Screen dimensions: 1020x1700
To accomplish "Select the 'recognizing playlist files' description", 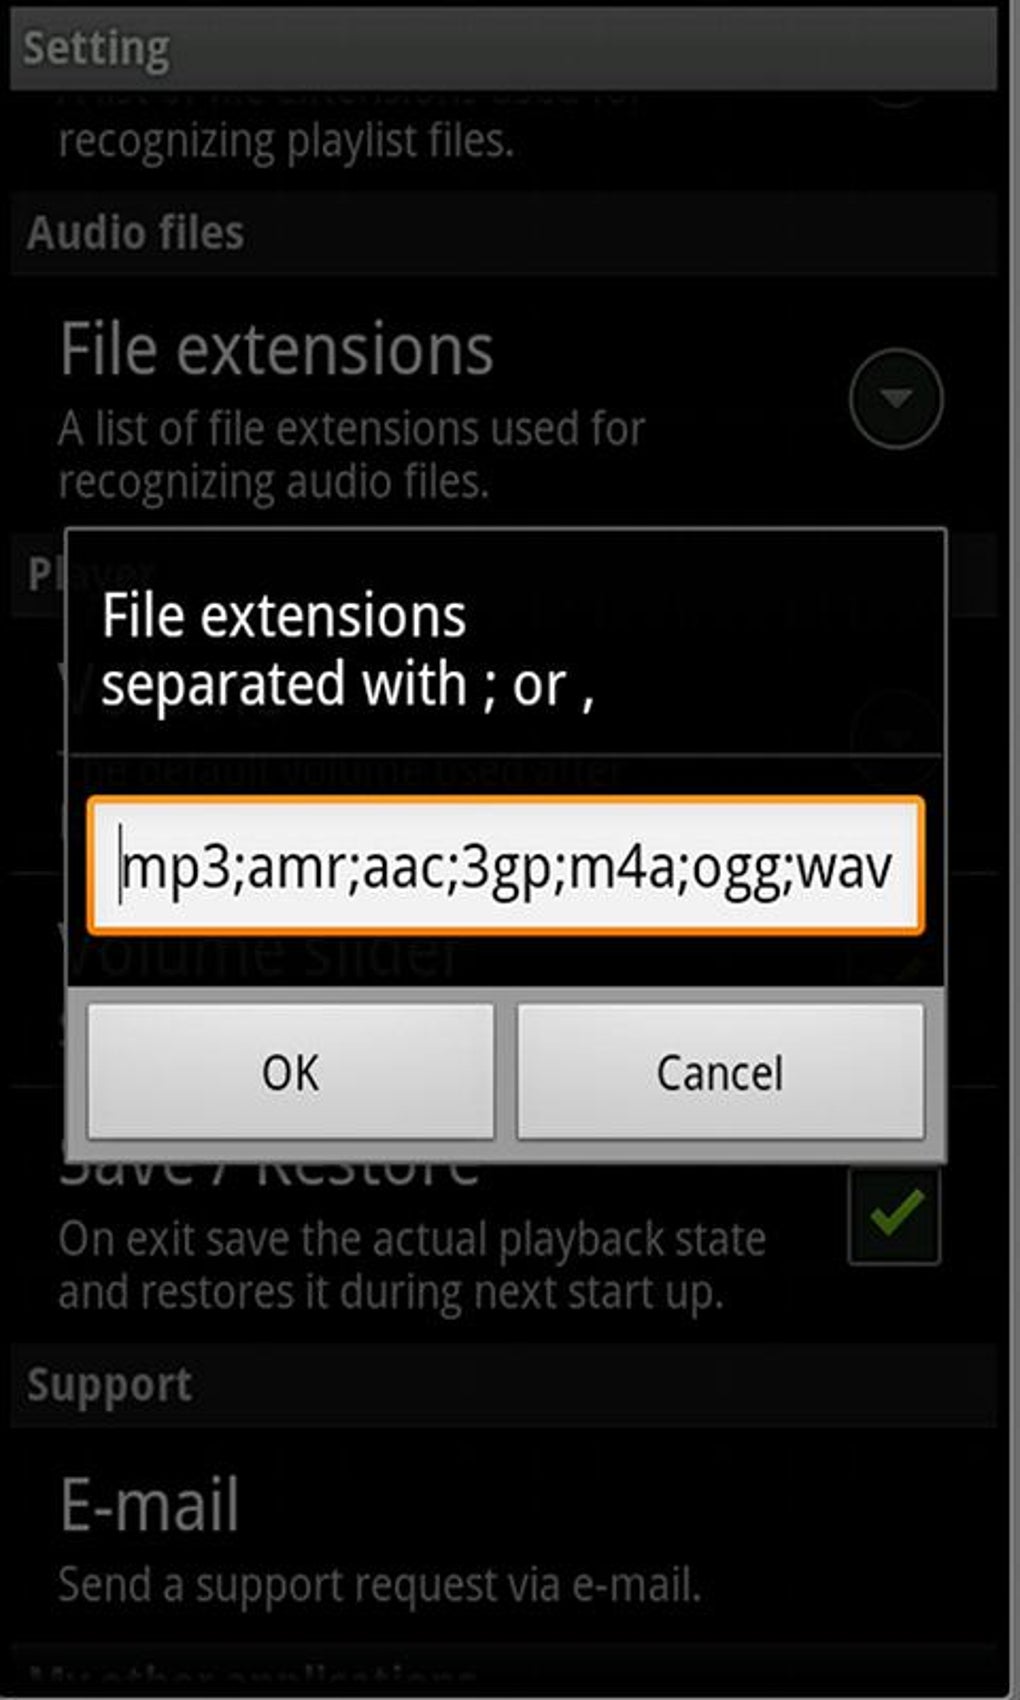I will point(286,141).
